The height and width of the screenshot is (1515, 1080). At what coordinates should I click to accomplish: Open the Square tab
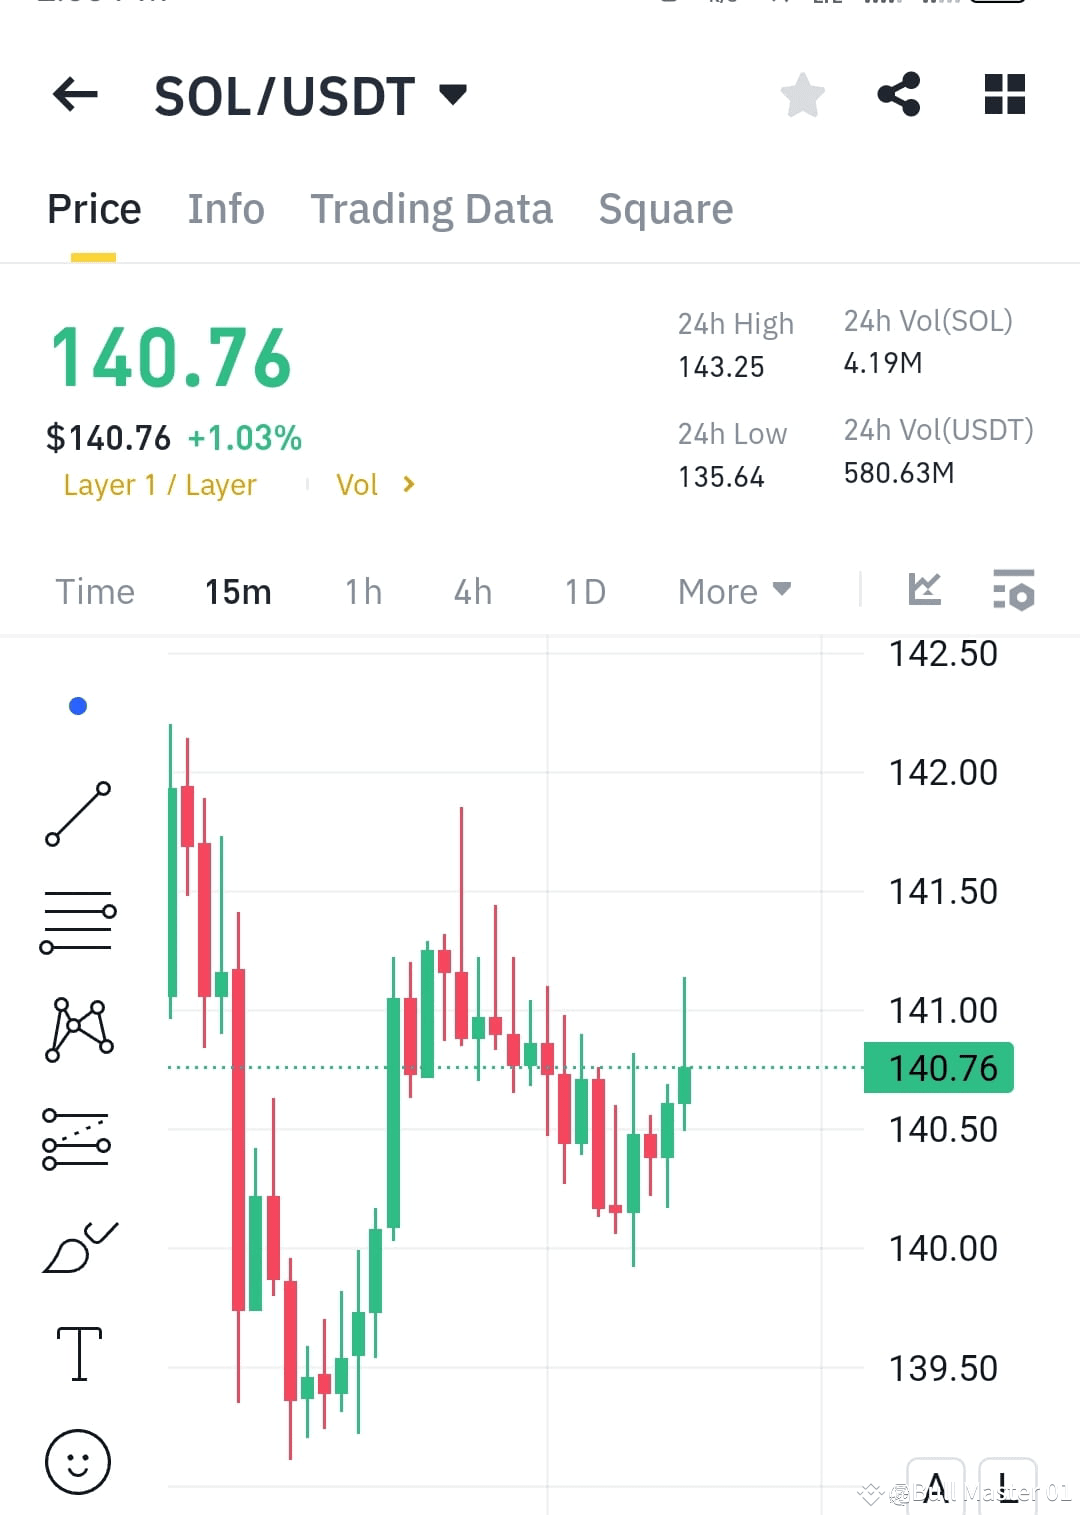[665, 209]
